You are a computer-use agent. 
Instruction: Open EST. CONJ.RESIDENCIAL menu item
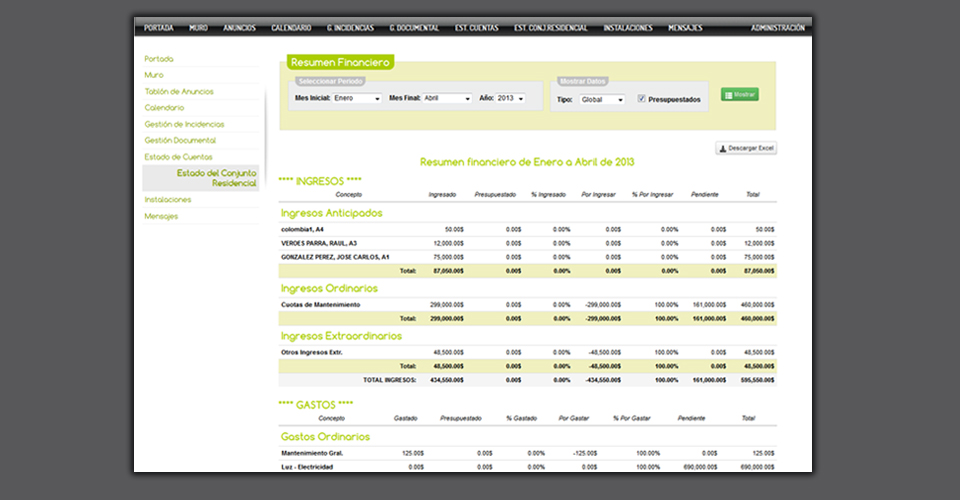pos(551,28)
